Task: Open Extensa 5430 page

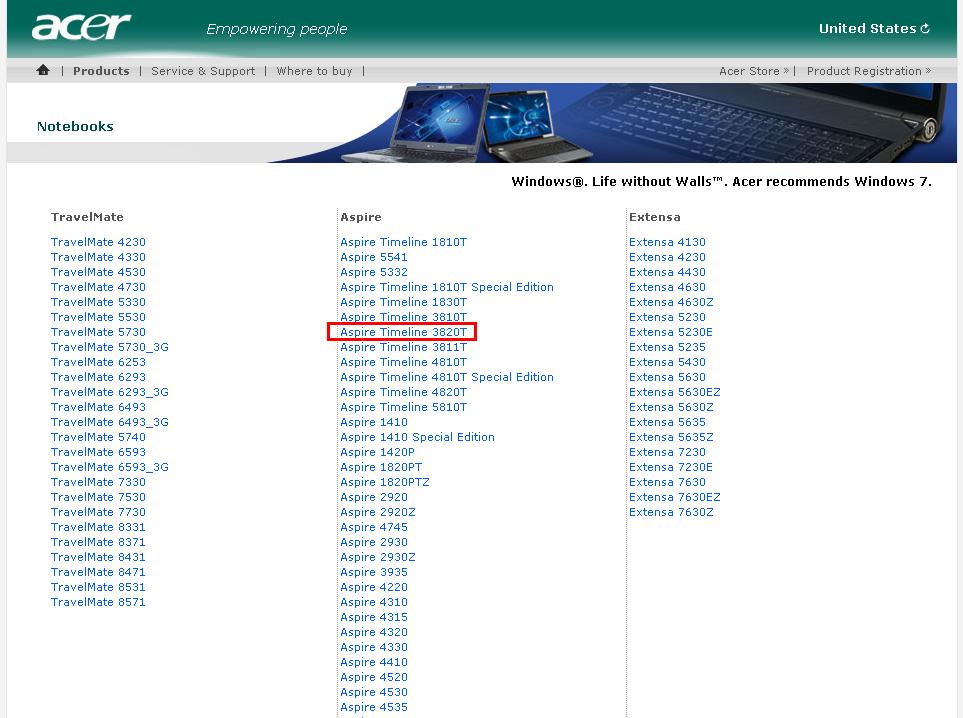Action: pyautogui.click(x=668, y=362)
